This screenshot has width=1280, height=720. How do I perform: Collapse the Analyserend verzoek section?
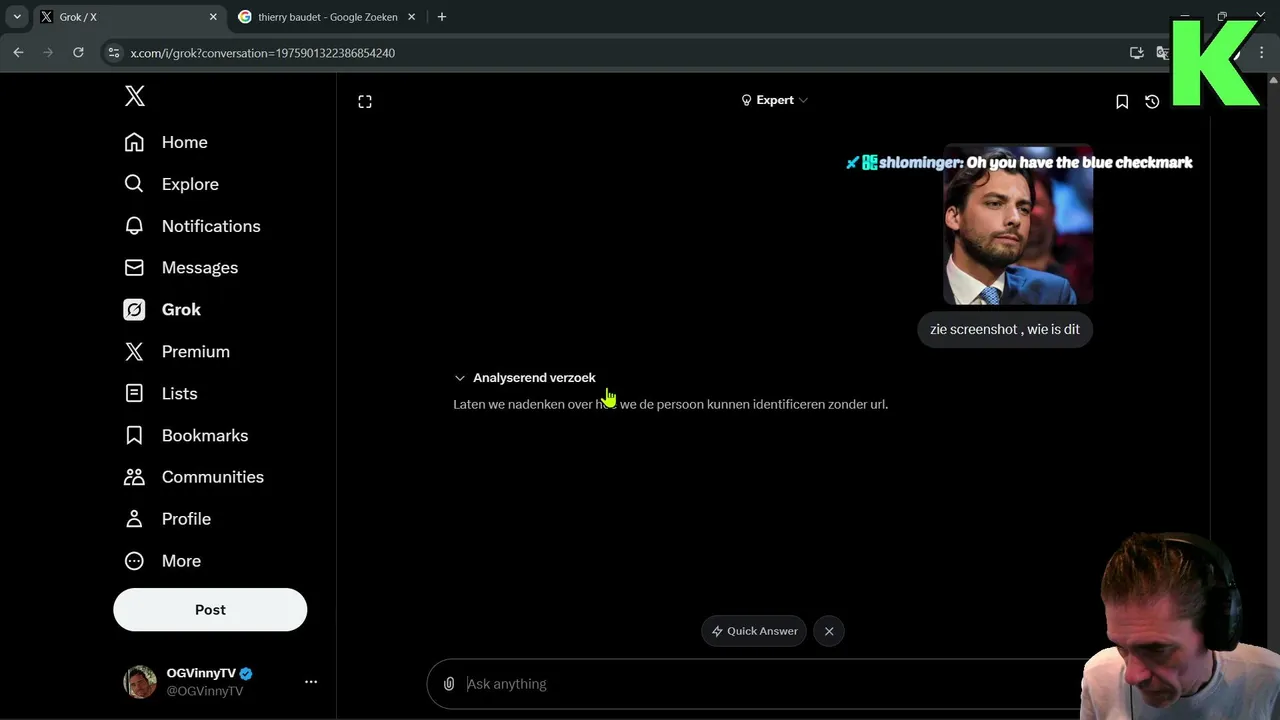(x=525, y=378)
